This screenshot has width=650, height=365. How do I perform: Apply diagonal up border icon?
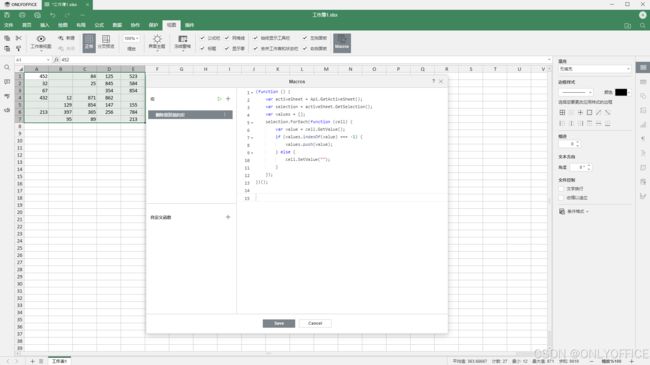[599, 112]
